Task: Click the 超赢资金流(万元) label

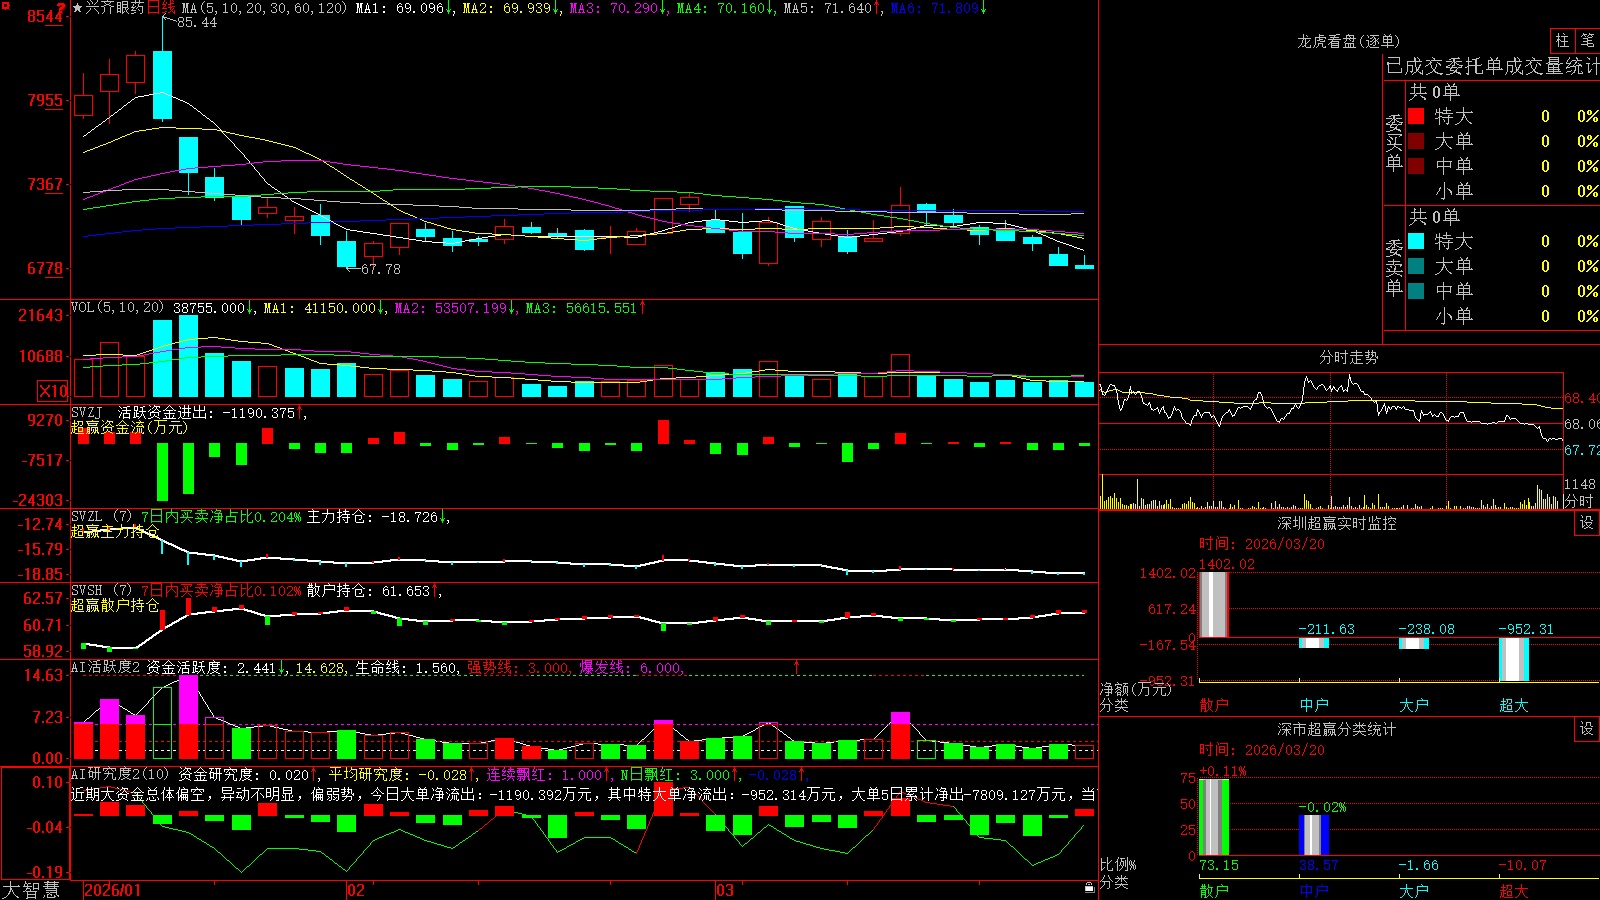Action: pos(129,427)
